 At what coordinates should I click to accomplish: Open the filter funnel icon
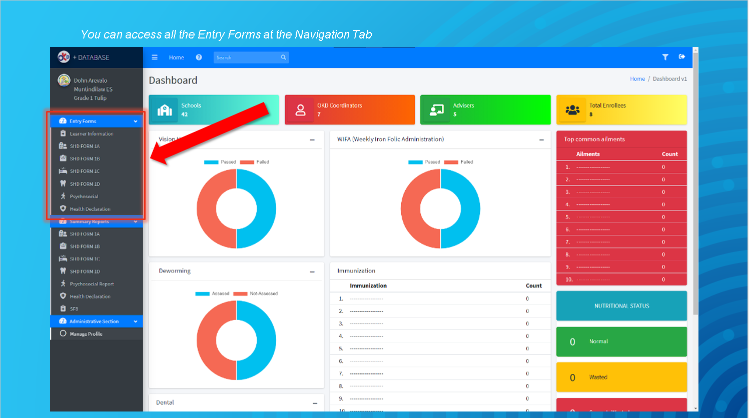point(666,58)
